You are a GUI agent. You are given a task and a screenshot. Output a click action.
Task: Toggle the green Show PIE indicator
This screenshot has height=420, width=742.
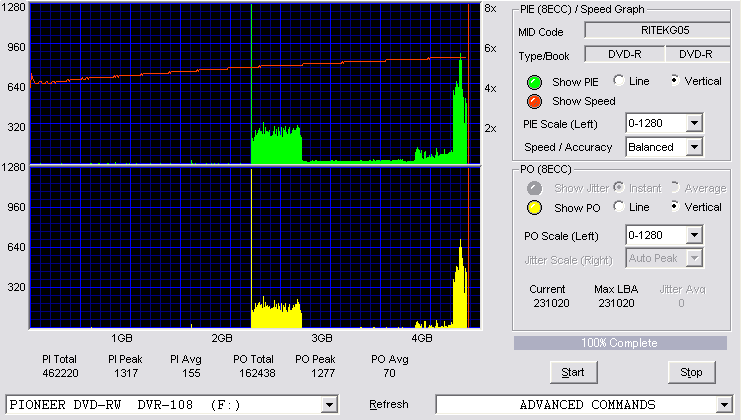tap(534, 82)
